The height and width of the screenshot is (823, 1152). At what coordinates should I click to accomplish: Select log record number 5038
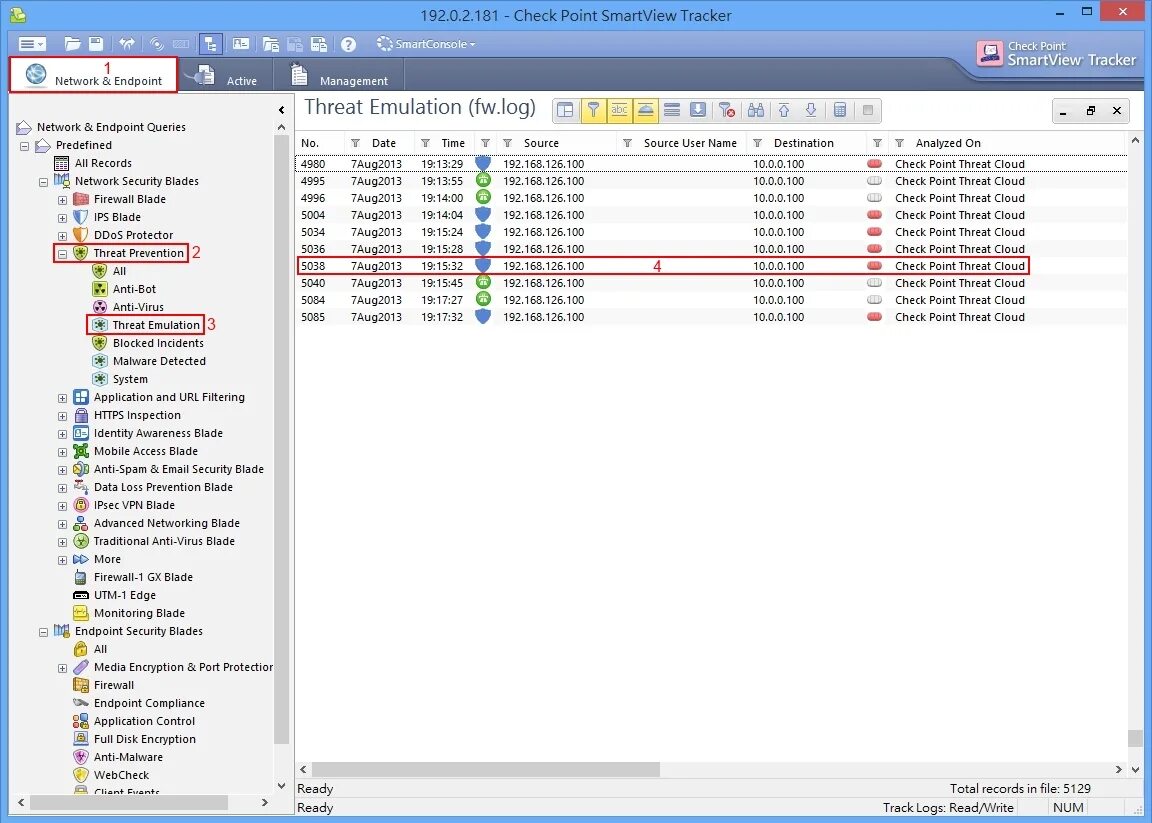(x=663, y=266)
